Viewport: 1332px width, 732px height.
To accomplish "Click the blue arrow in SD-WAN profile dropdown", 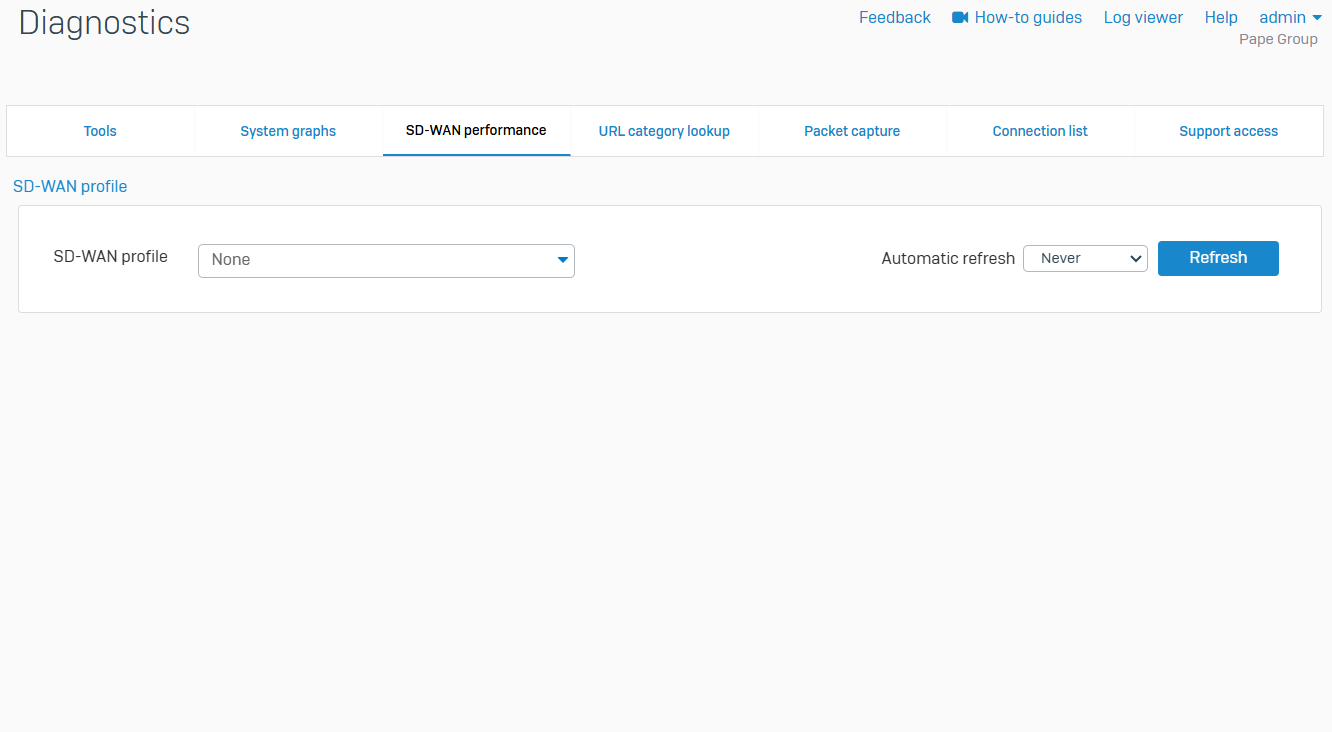I will coord(562,260).
